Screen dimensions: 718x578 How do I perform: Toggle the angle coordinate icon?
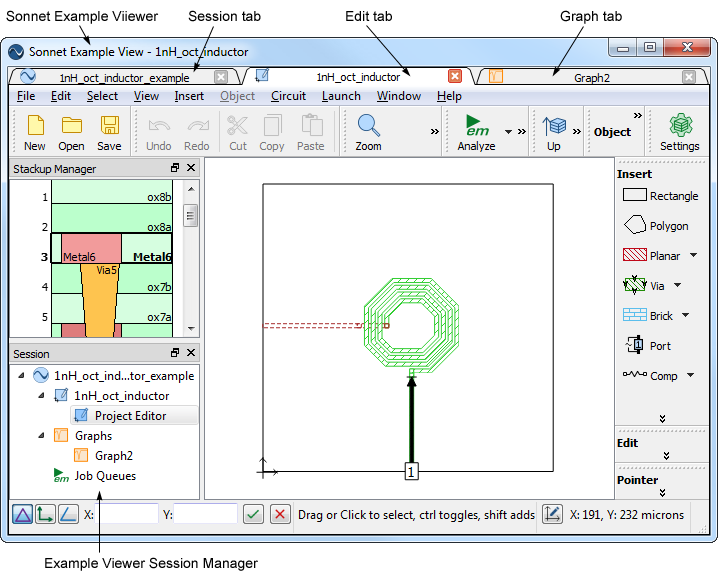[68, 514]
